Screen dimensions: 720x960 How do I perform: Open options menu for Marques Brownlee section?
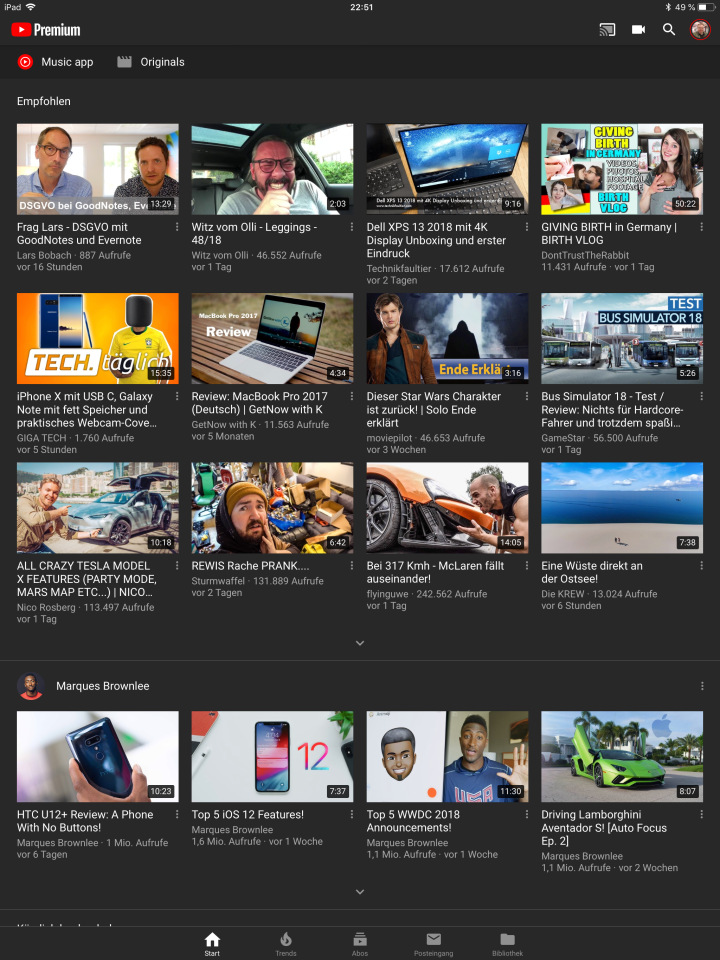(702, 686)
